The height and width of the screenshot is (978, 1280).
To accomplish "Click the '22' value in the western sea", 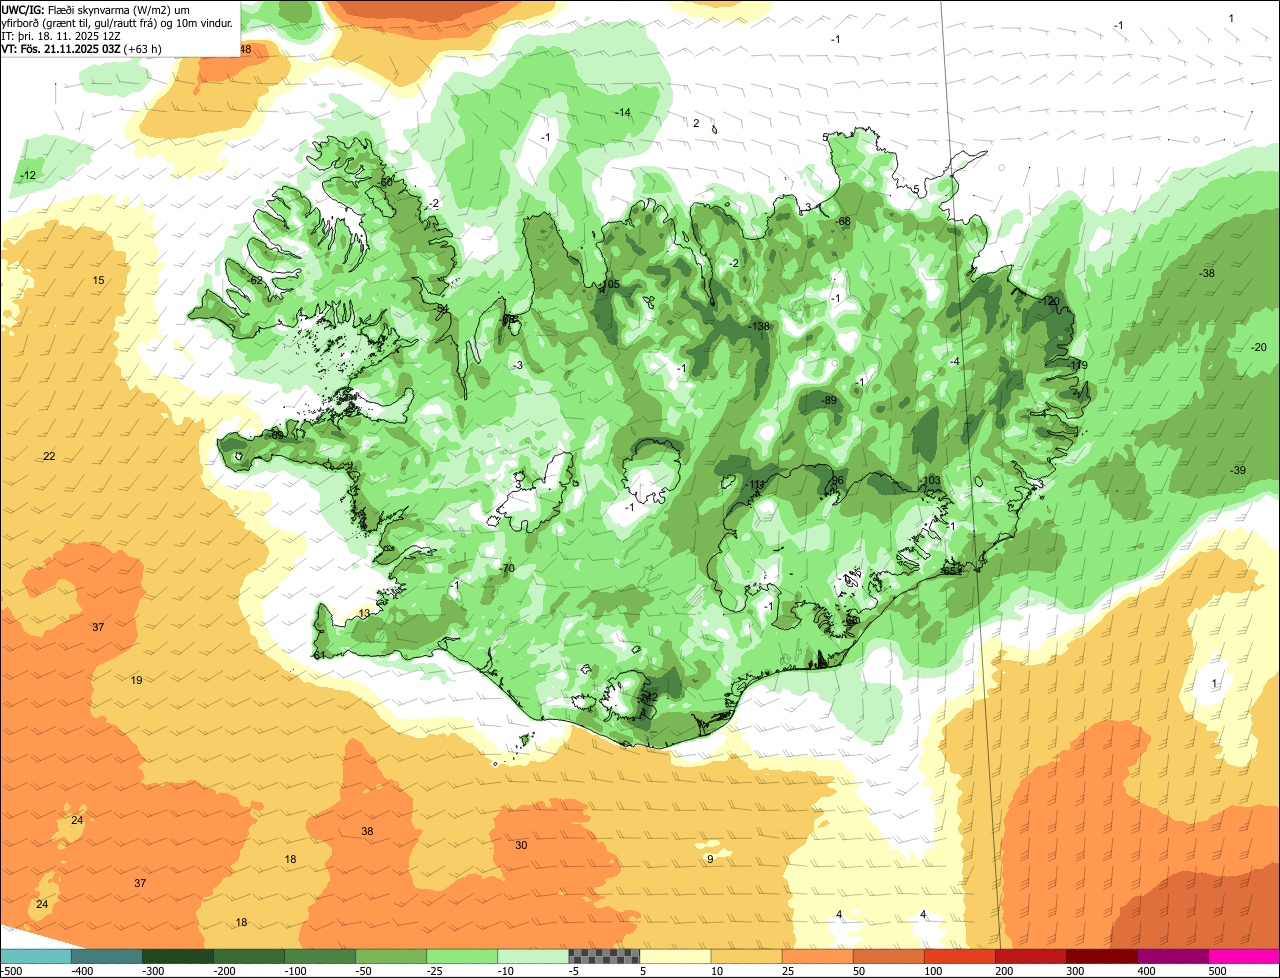I will coord(49,456).
